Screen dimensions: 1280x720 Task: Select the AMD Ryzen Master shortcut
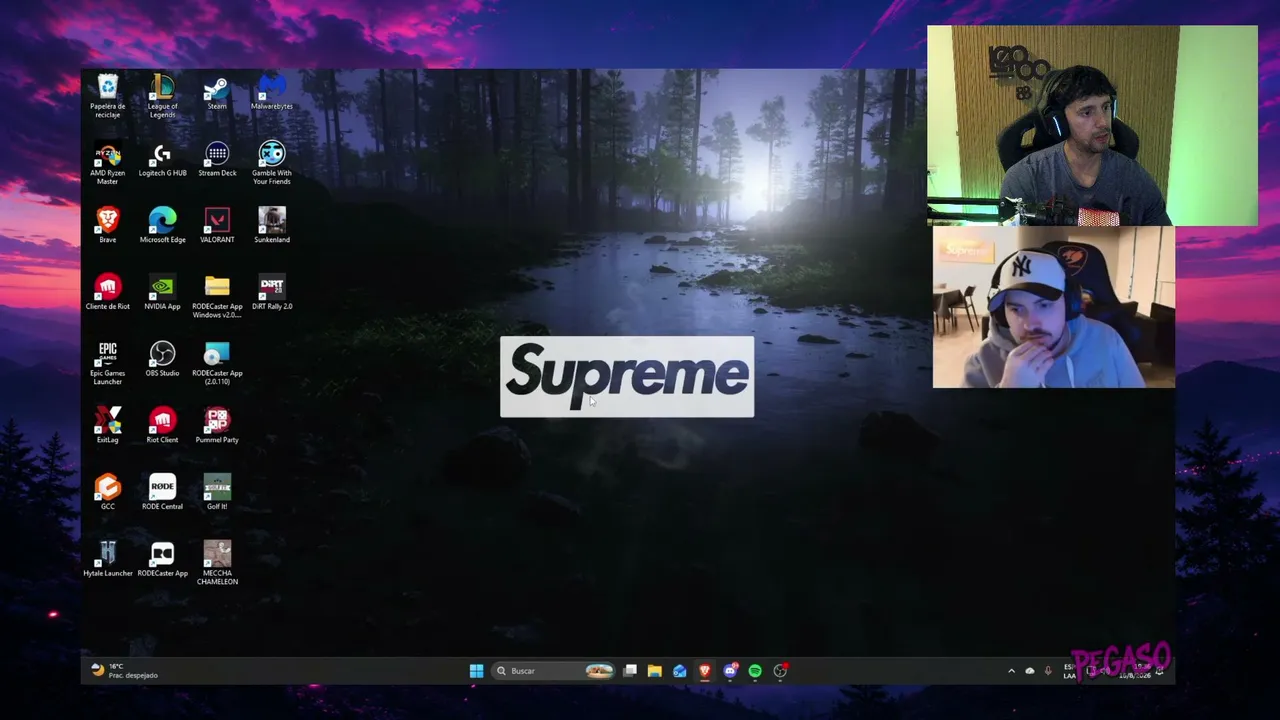(x=107, y=164)
